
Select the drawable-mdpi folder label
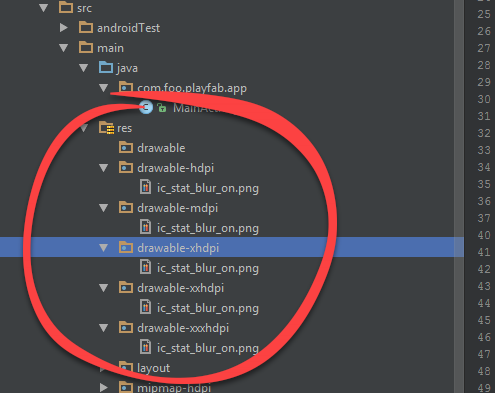(178, 209)
